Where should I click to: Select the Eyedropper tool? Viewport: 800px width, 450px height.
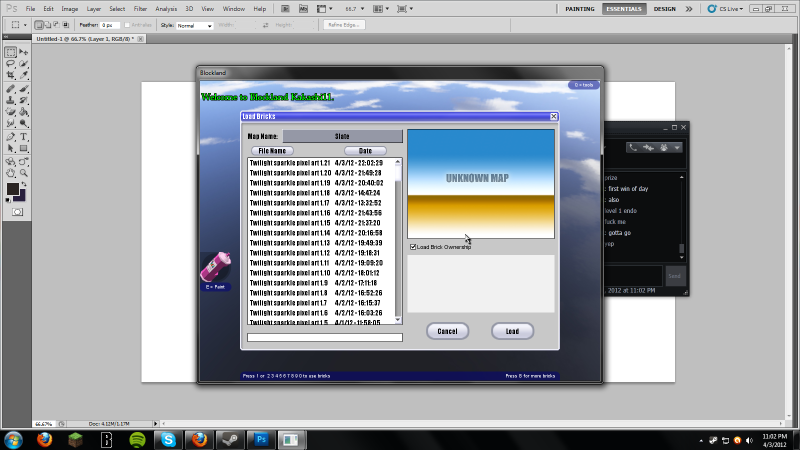(23, 75)
